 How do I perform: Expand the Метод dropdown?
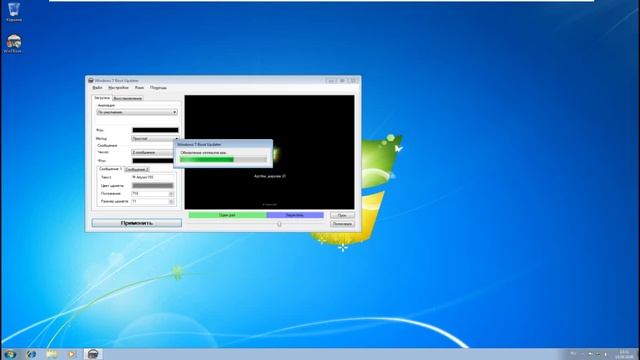pos(155,139)
